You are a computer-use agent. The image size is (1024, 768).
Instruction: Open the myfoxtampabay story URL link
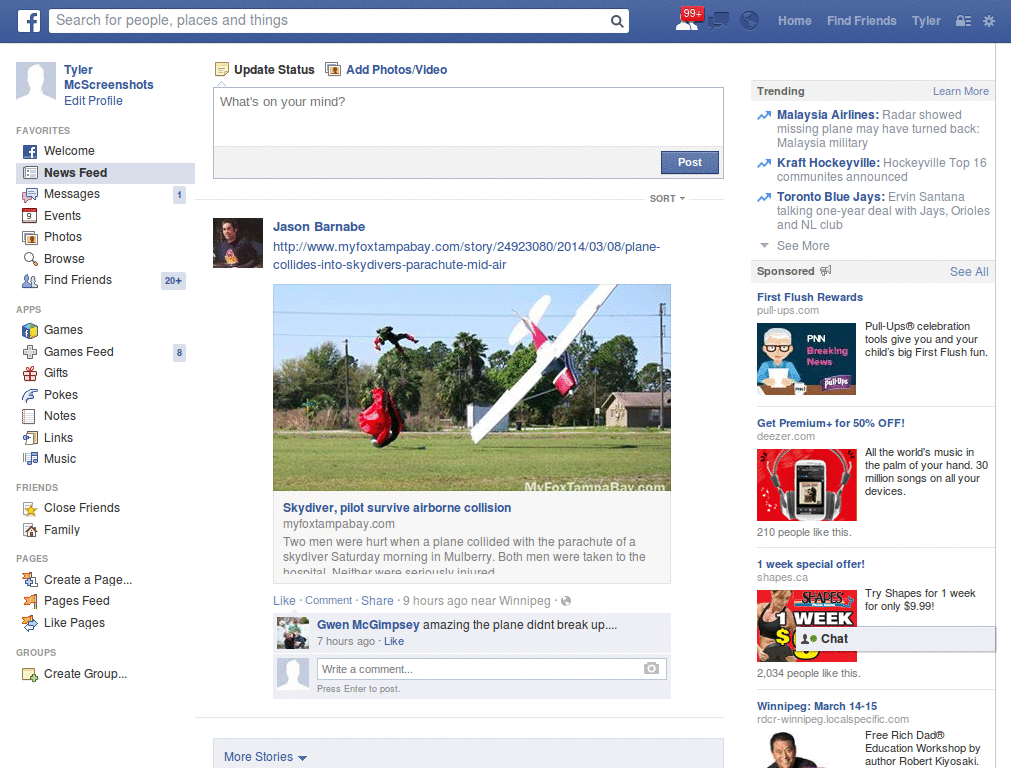click(x=466, y=256)
